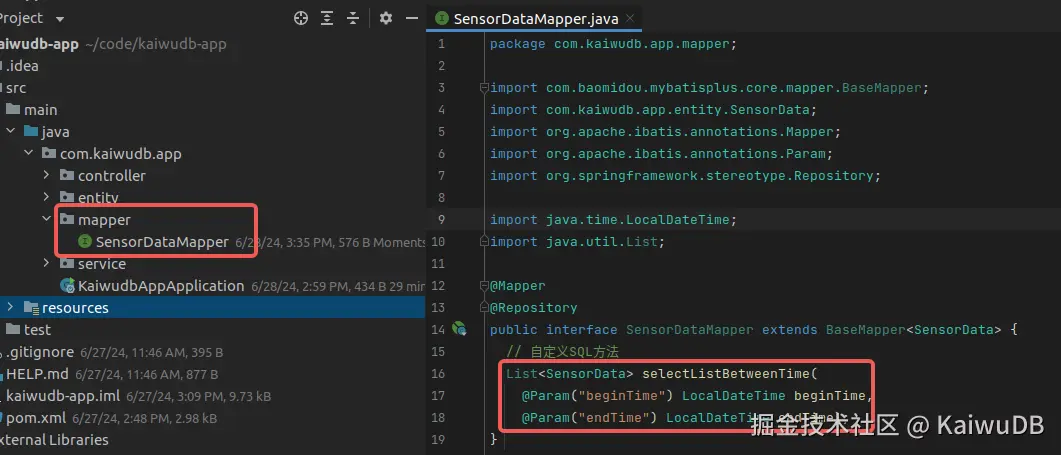Toggle fold marker beside @Mapper annotation
This screenshot has width=1061, height=455.
pyautogui.click(x=483, y=286)
